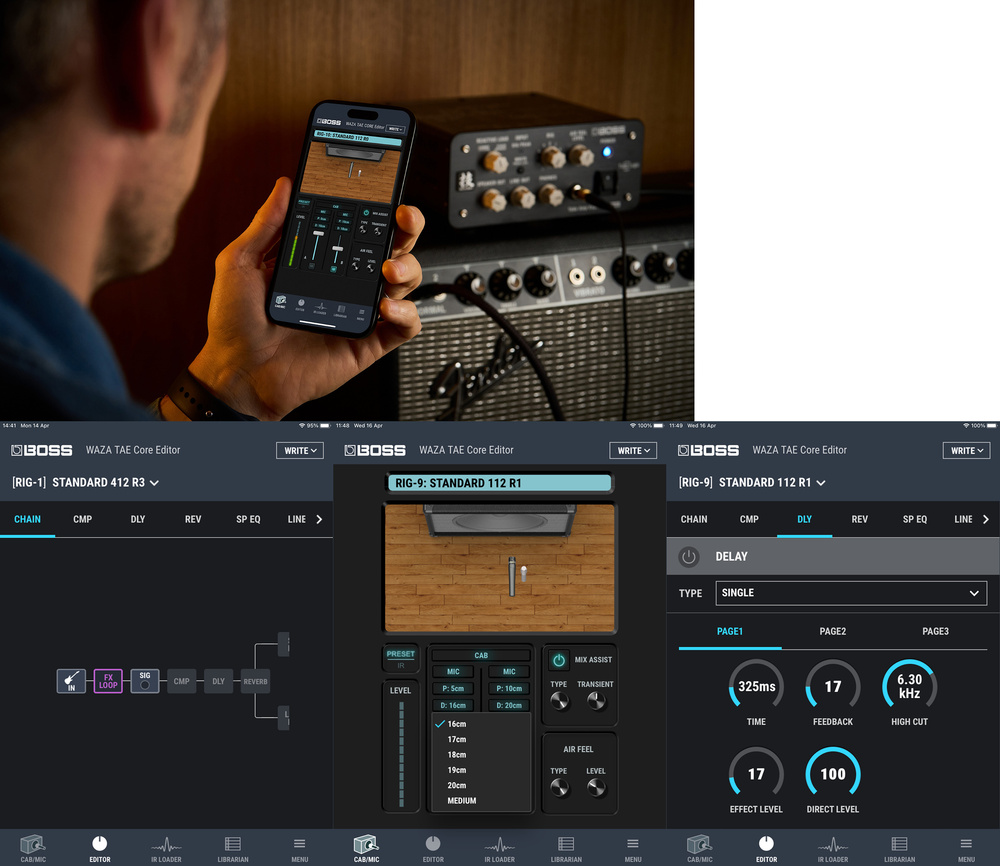Adjust the TIME 325ms knob
Screen dimensions: 1000x866
pyautogui.click(x=756, y=686)
